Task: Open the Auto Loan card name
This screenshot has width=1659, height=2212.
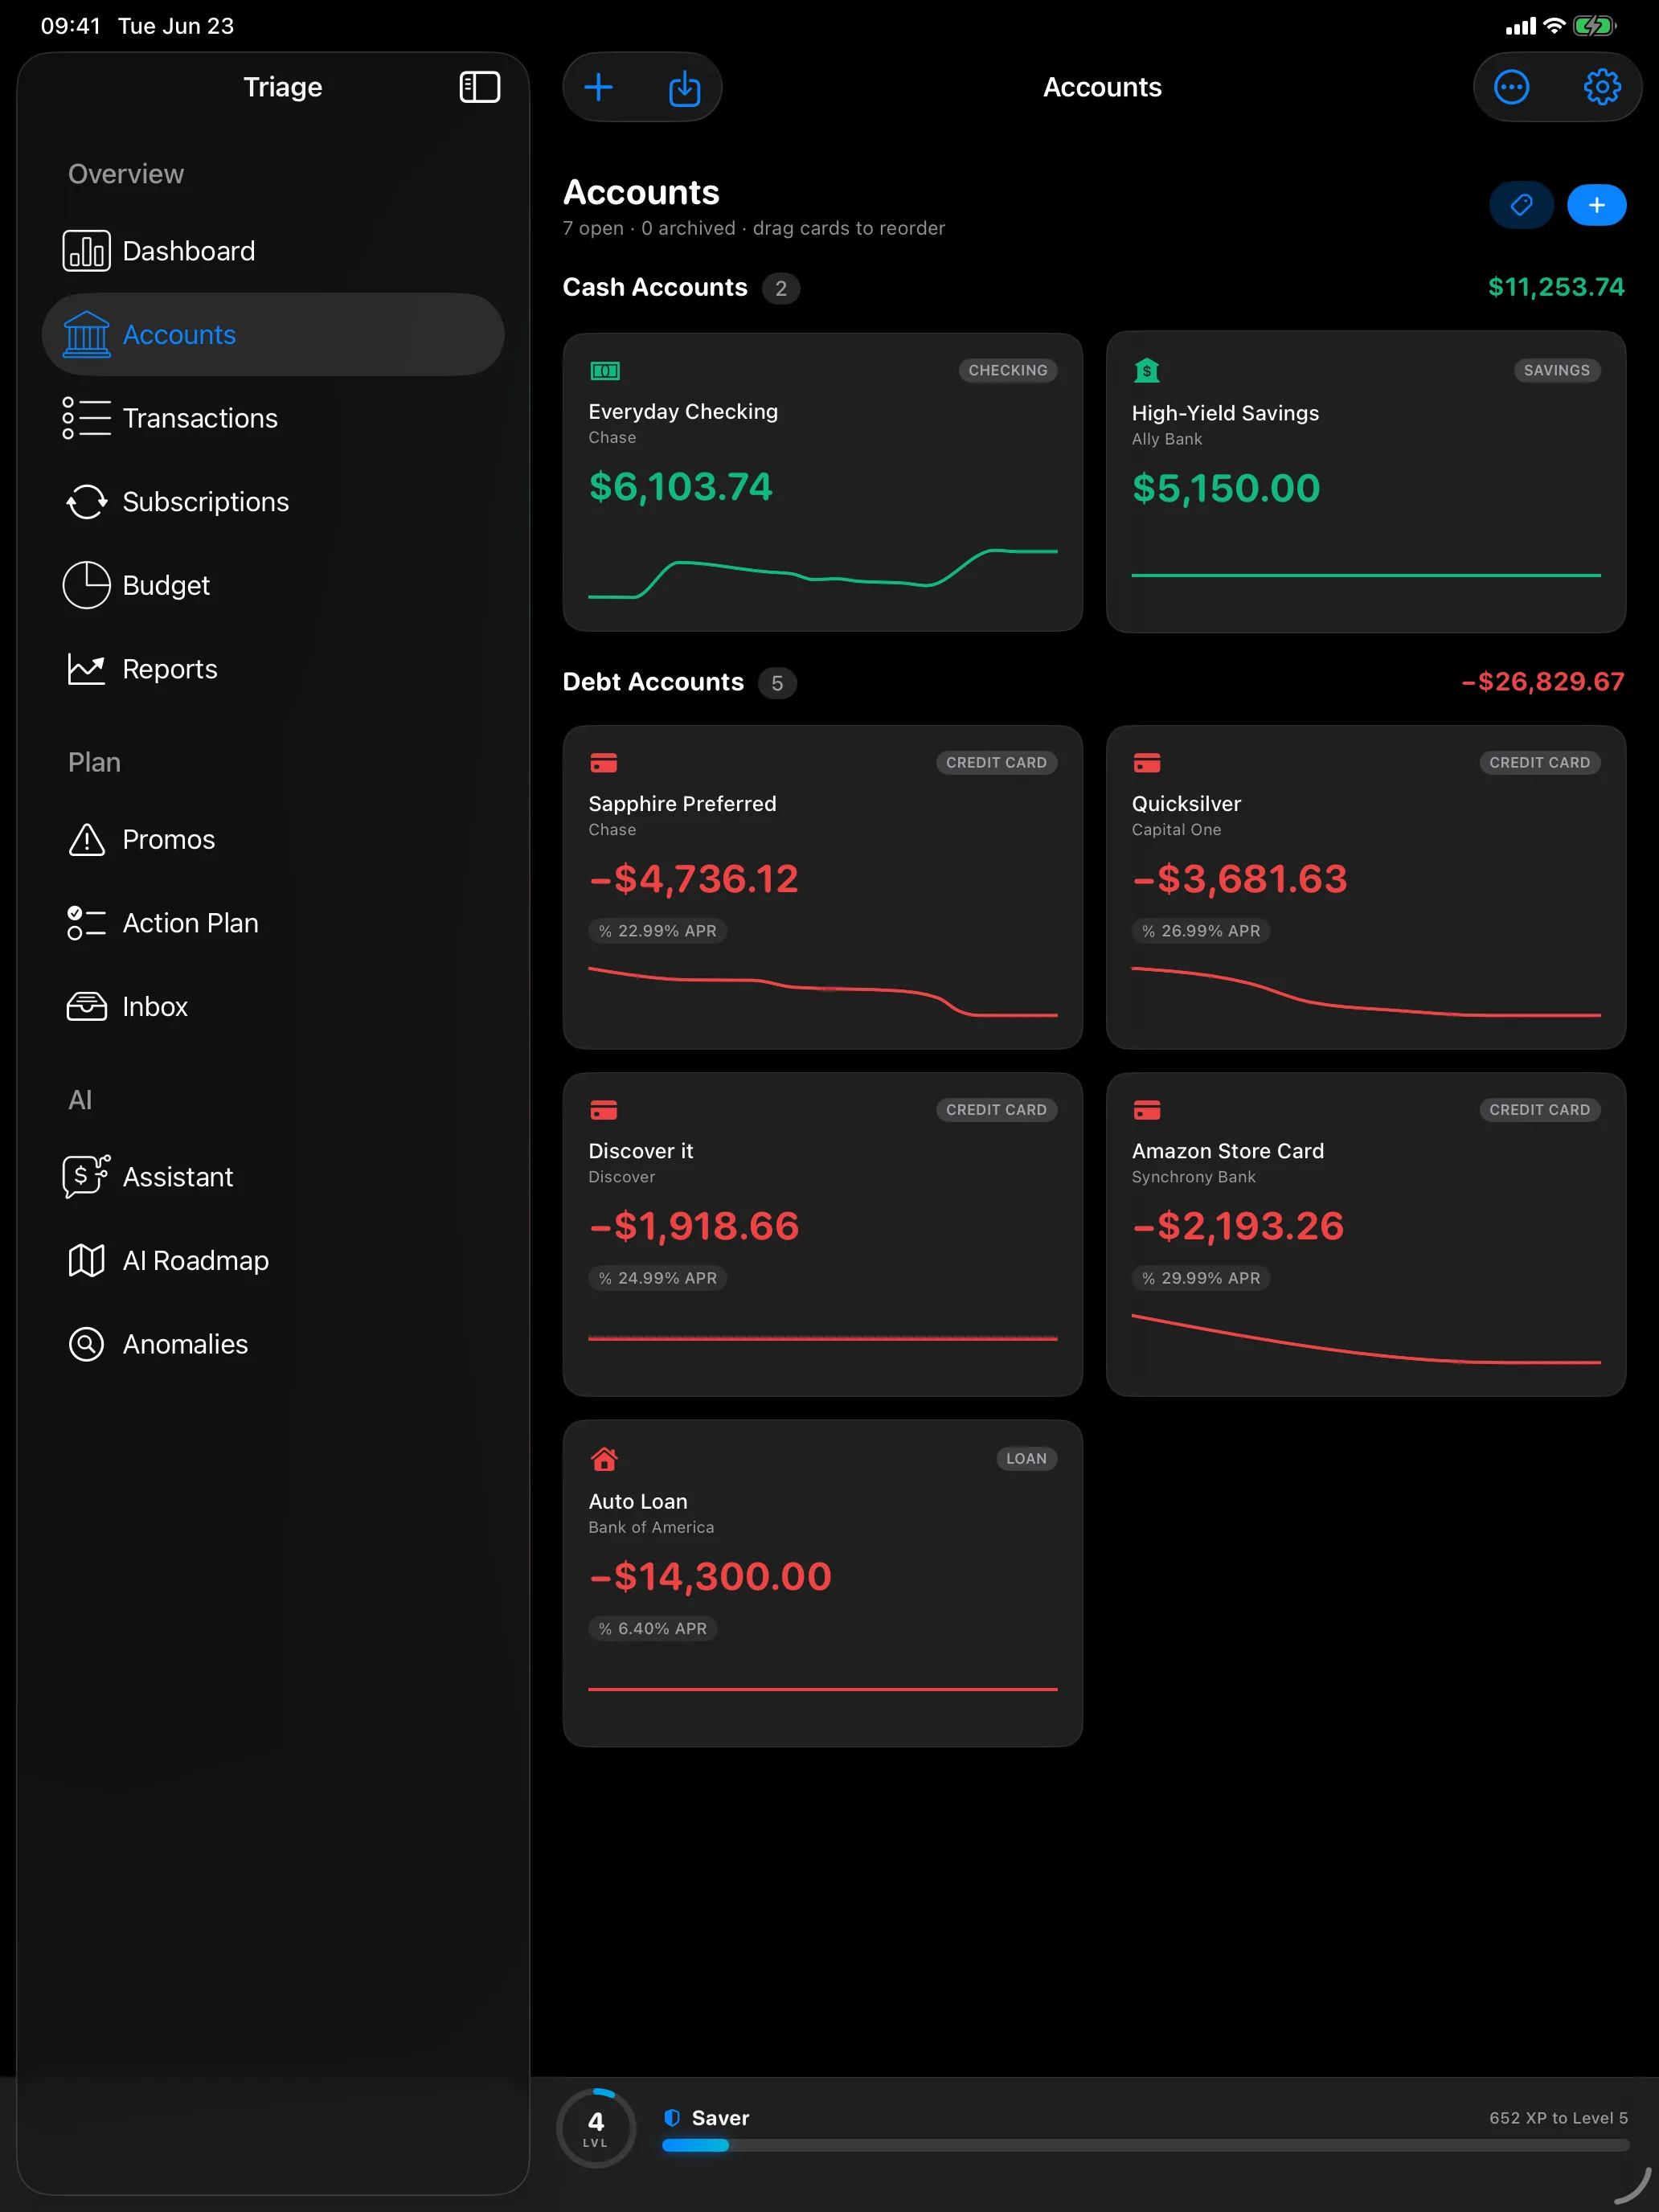Action: tap(638, 1501)
